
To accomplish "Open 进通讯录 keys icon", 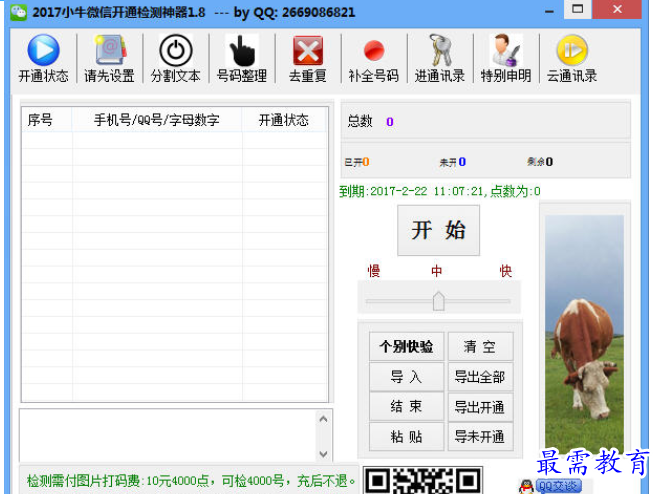I will (x=440, y=50).
